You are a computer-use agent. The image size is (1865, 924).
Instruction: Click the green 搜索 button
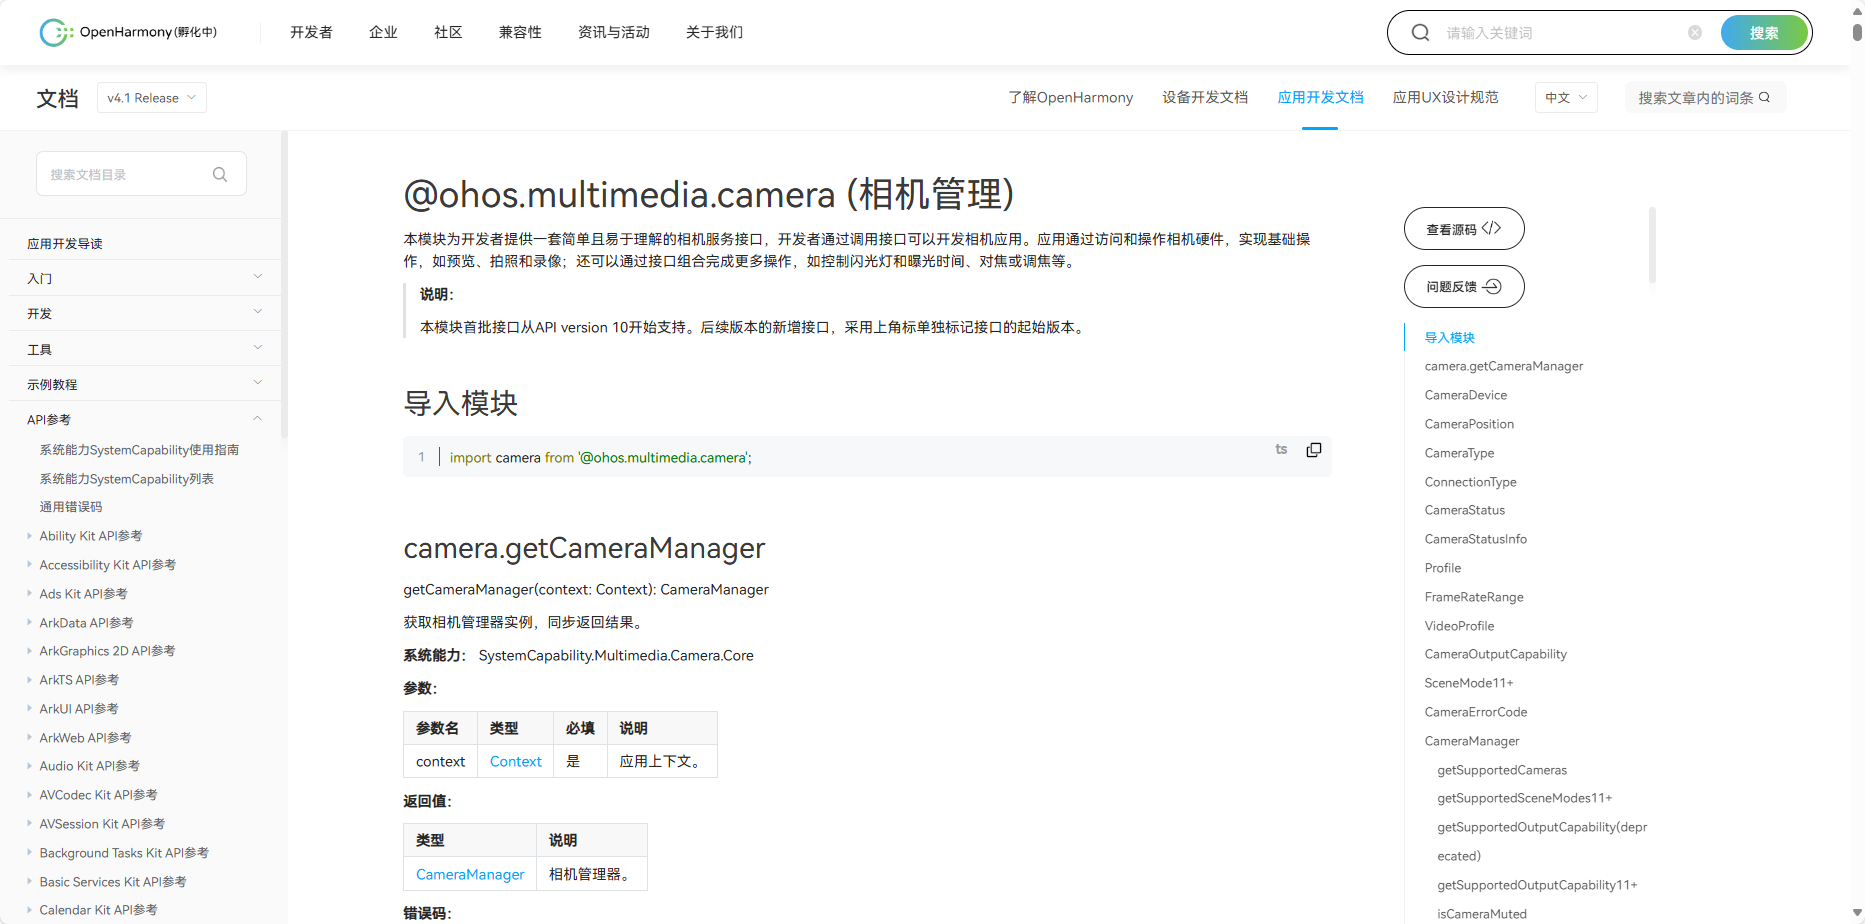pyautogui.click(x=1764, y=33)
